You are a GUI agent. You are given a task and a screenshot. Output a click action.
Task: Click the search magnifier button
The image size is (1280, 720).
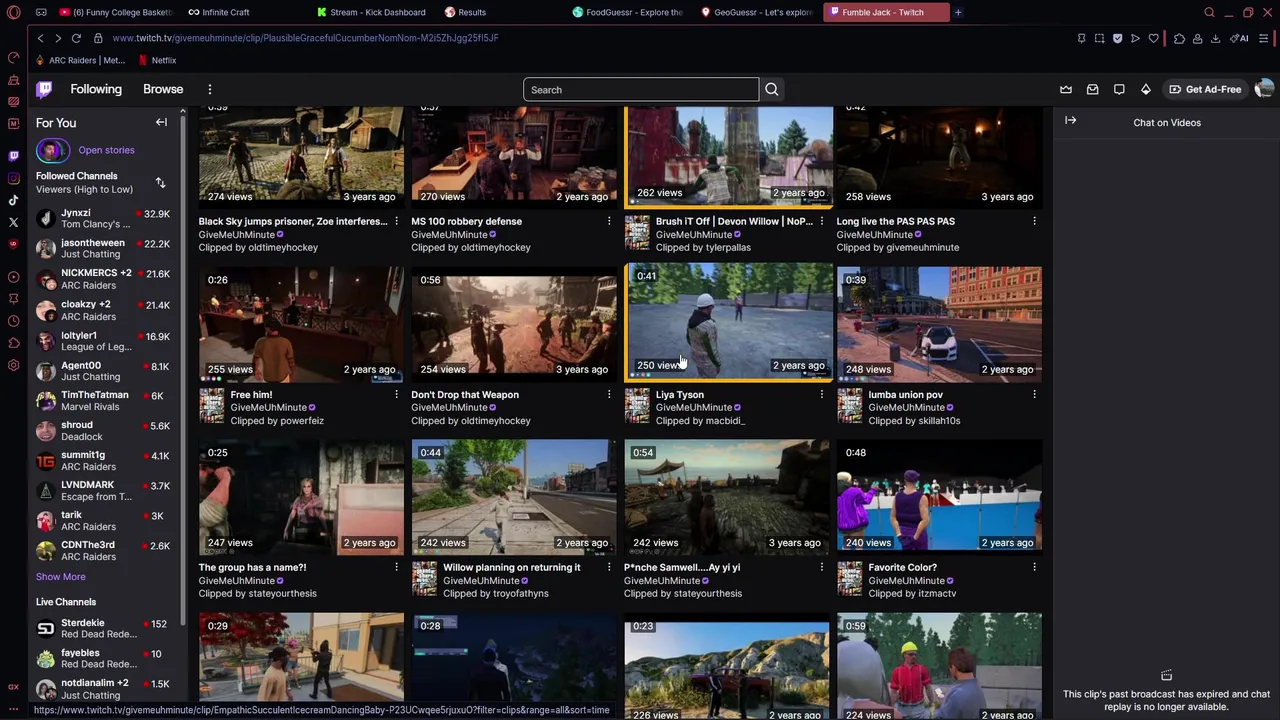tap(771, 90)
